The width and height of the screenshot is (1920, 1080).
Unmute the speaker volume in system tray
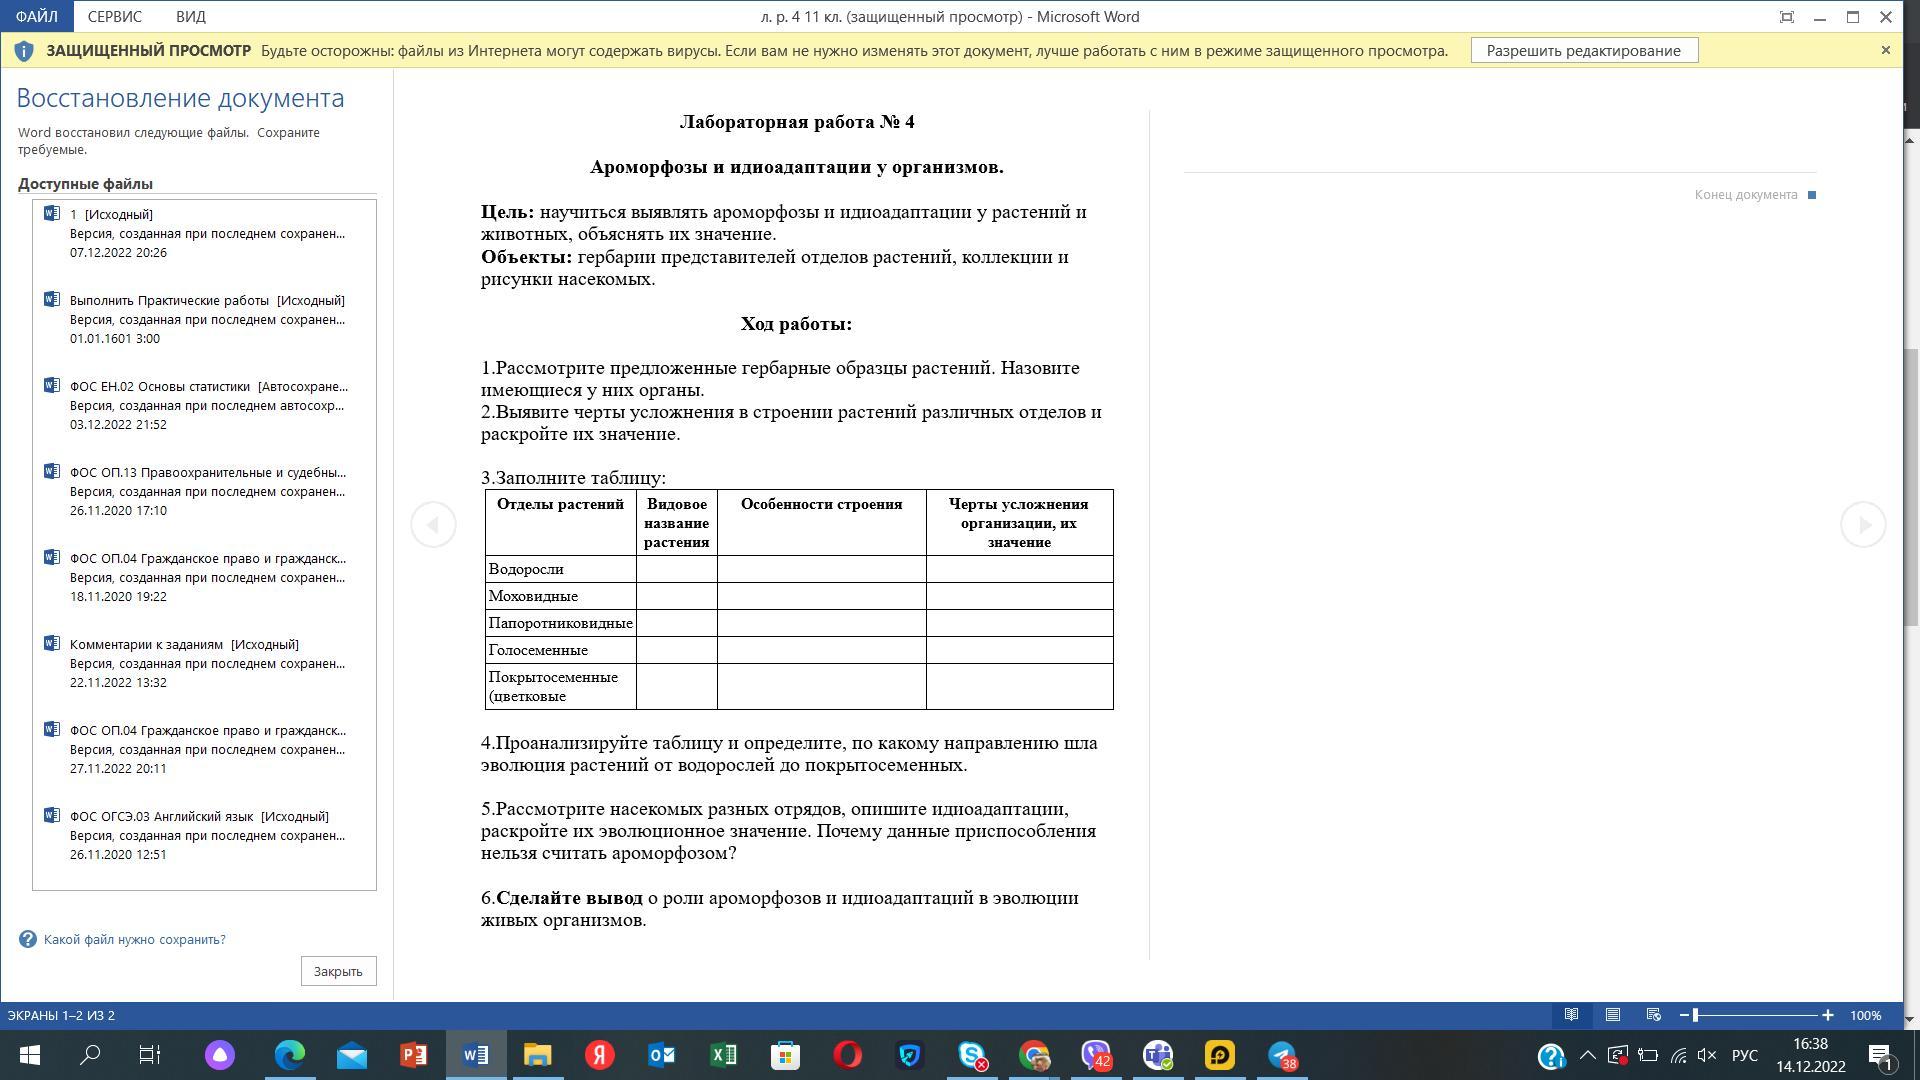tap(1707, 1055)
